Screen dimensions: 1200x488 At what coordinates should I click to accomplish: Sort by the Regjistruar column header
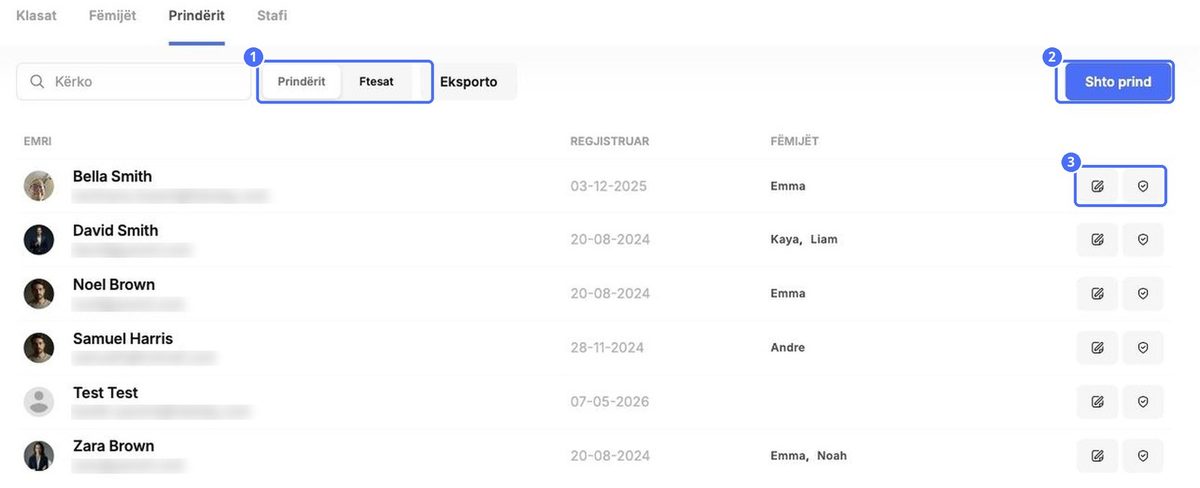pyautogui.click(x=610, y=141)
